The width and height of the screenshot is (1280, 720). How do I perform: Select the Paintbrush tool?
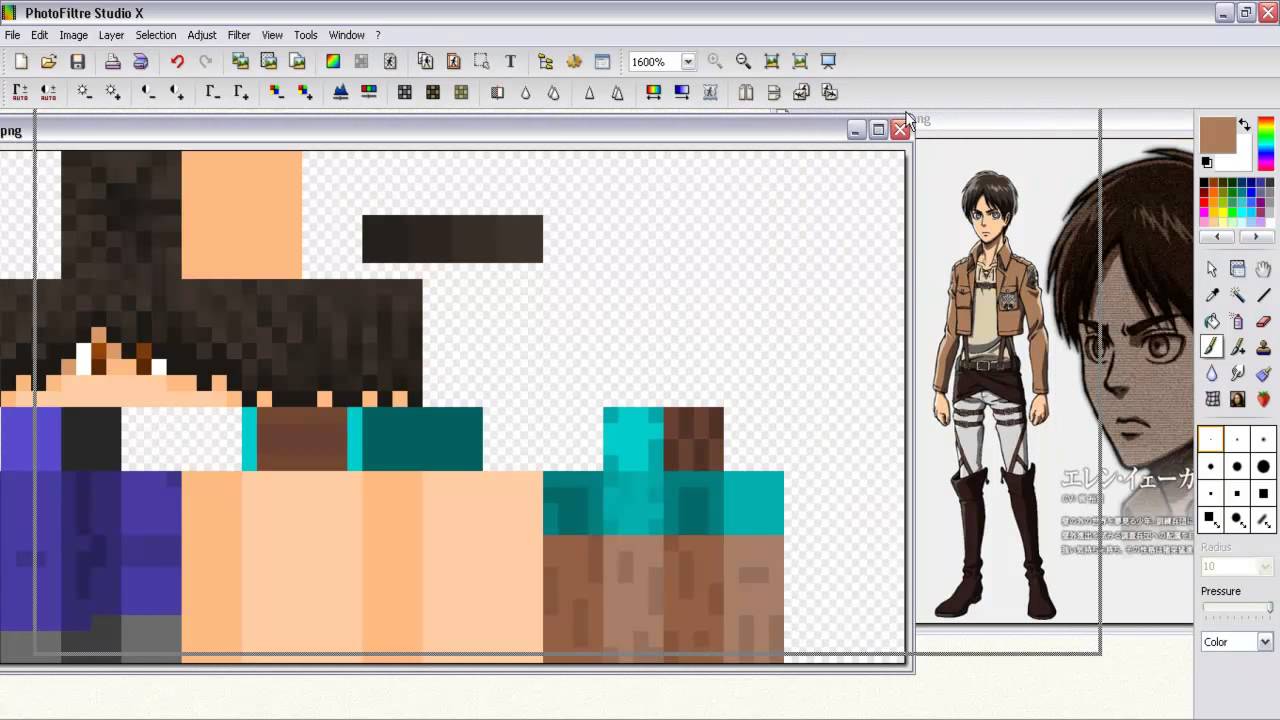[x=1212, y=347]
